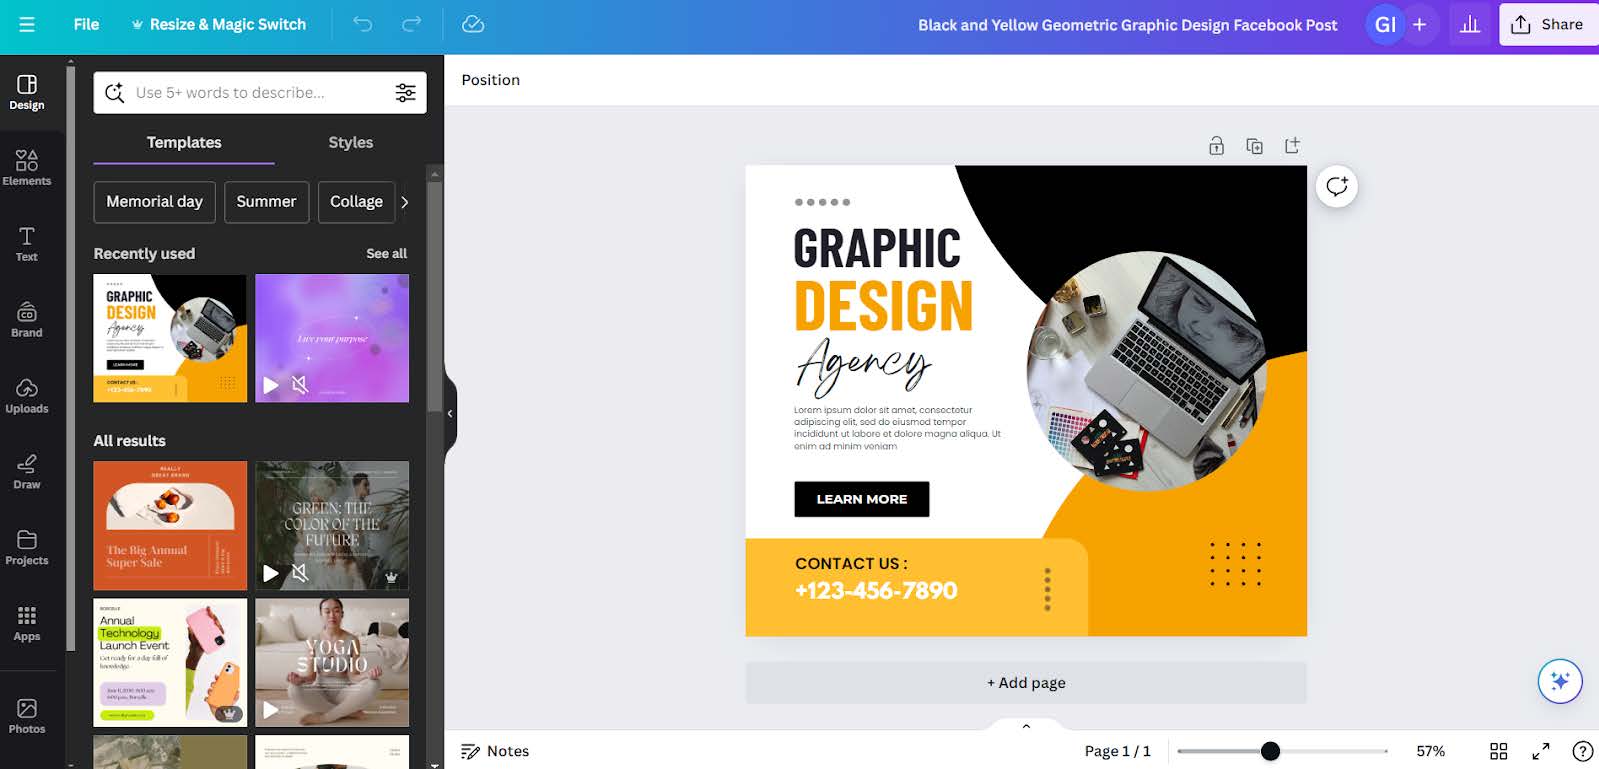Open the File menu
The width and height of the screenshot is (1599, 769).
click(x=86, y=24)
